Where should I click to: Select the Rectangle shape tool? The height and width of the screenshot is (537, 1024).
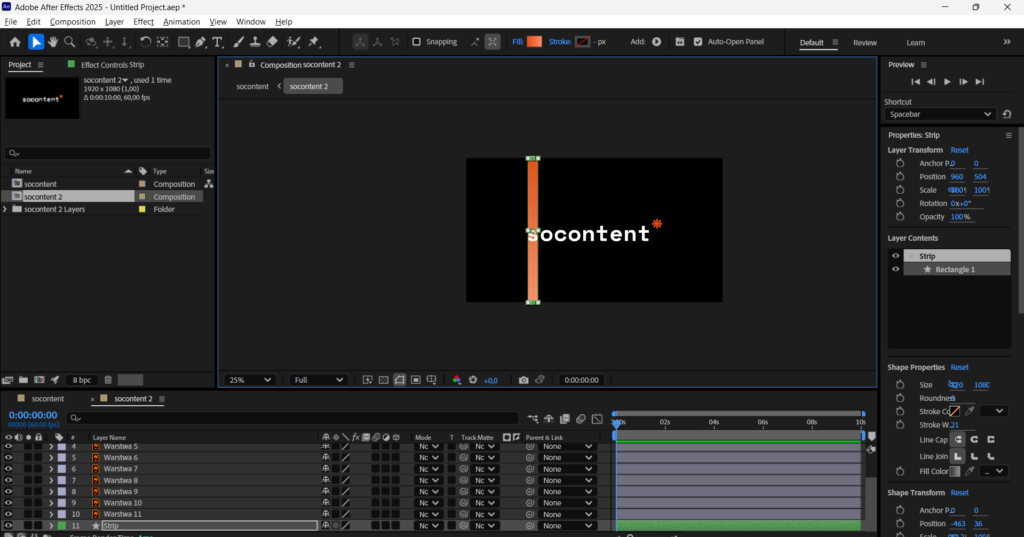coord(184,42)
